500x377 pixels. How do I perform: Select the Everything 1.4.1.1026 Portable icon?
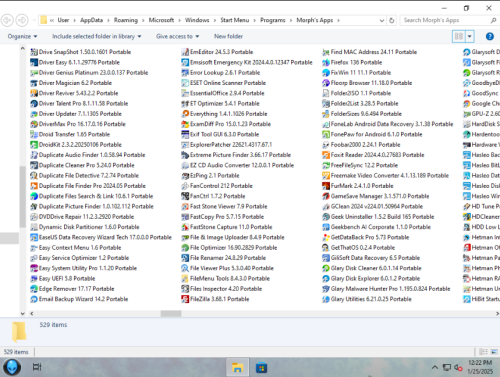(185, 114)
